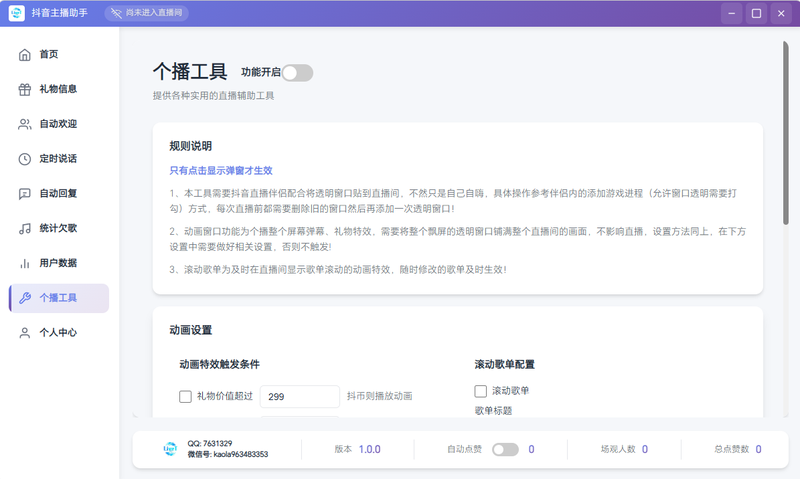The height and width of the screenshot is (479, 800).
Task: Click the bar chart icon for 用户数据
Action: pyautogui.click(x=25, y=263)
